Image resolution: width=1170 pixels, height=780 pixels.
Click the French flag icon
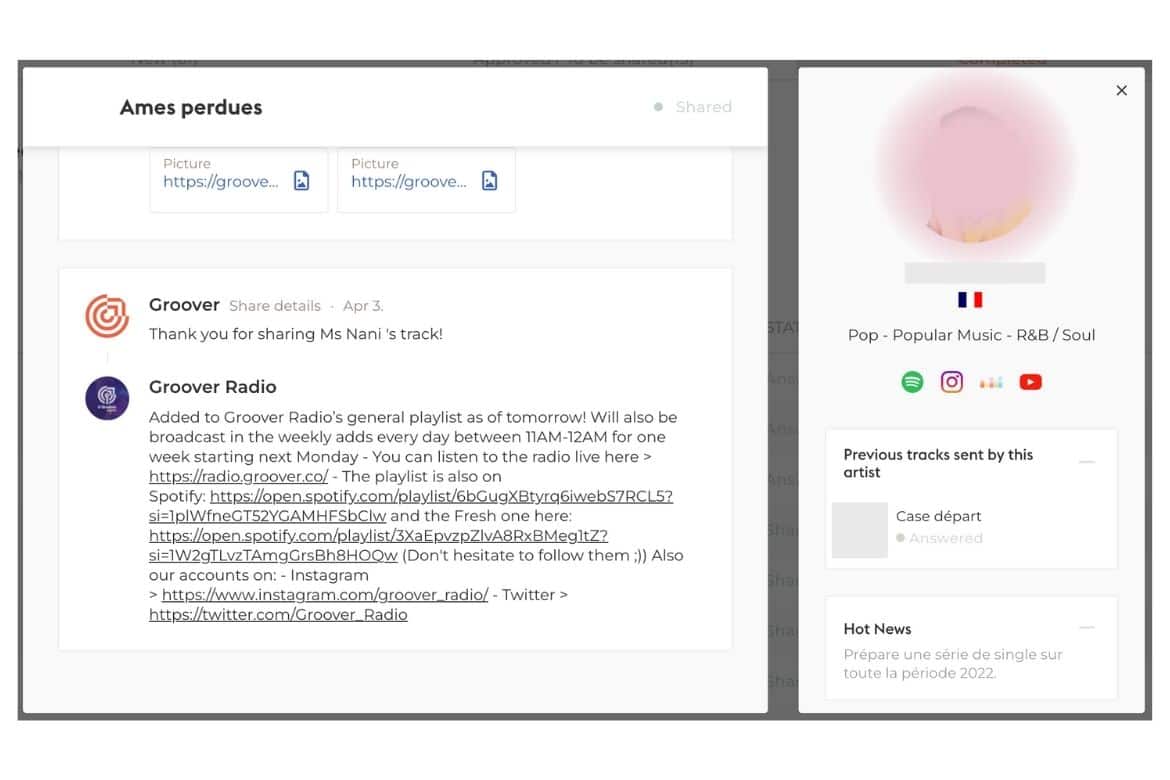[x=970, y=299]
